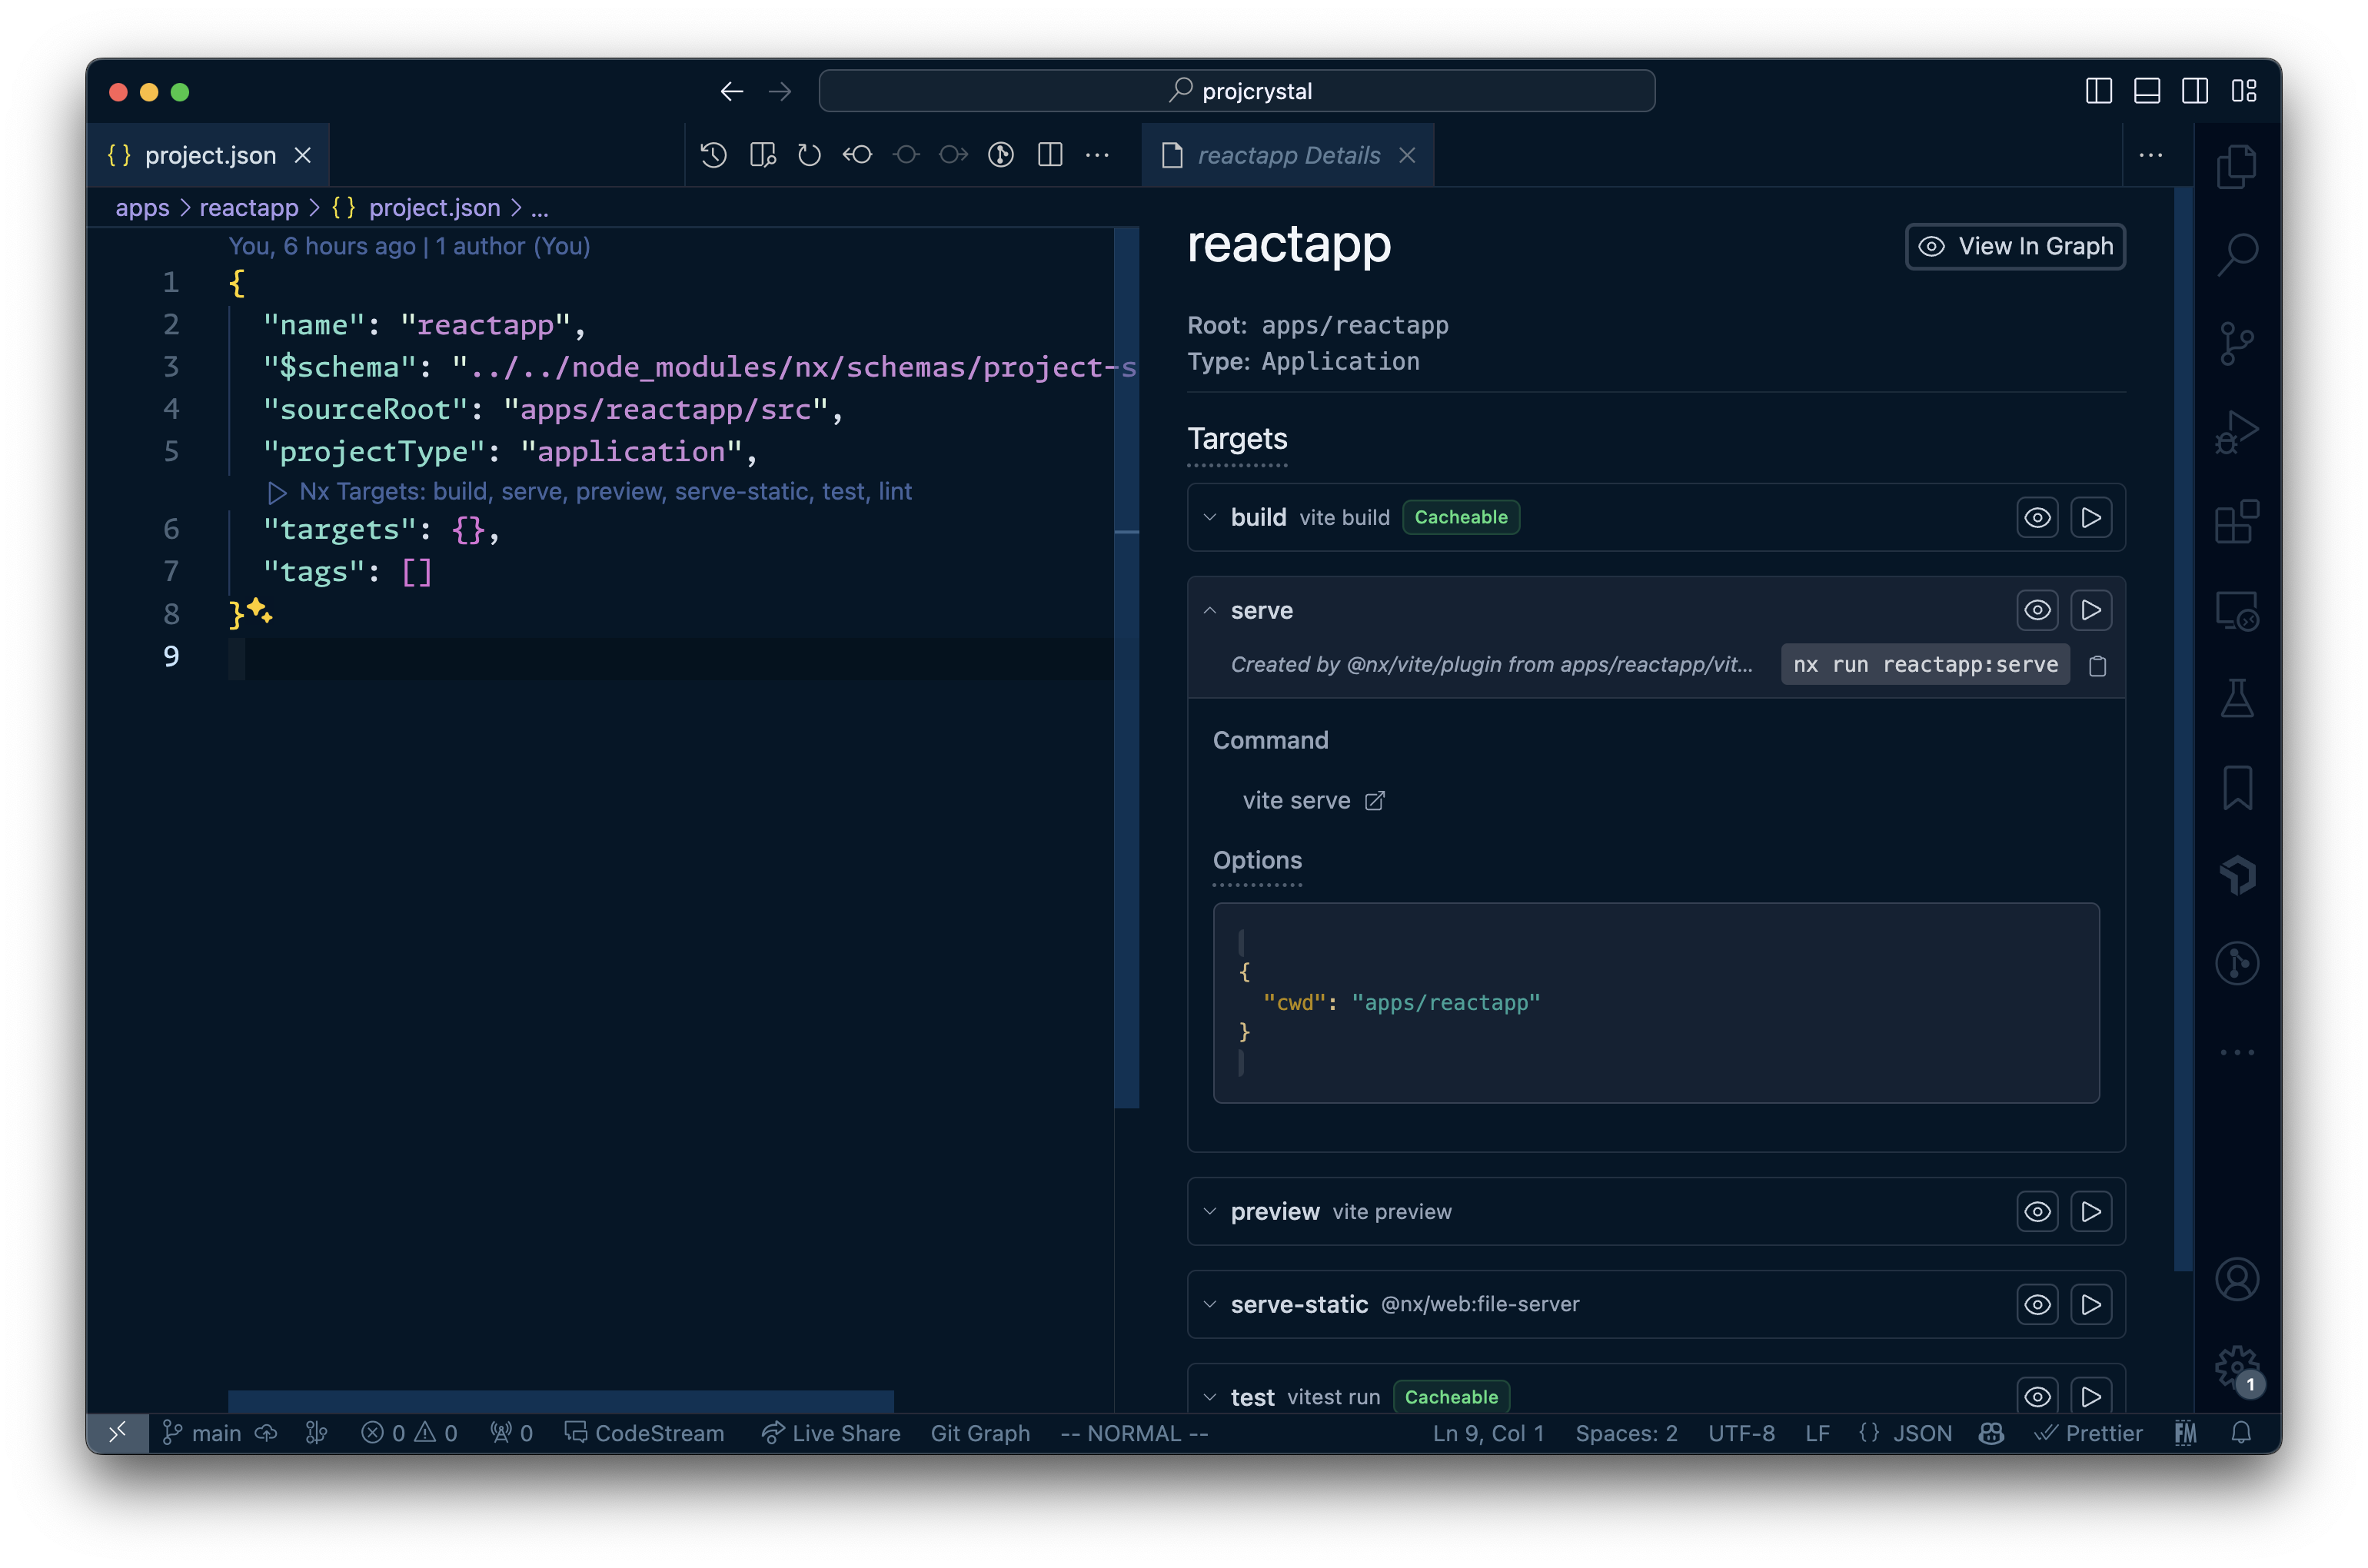Collapse the serve target chevron

1210,610
